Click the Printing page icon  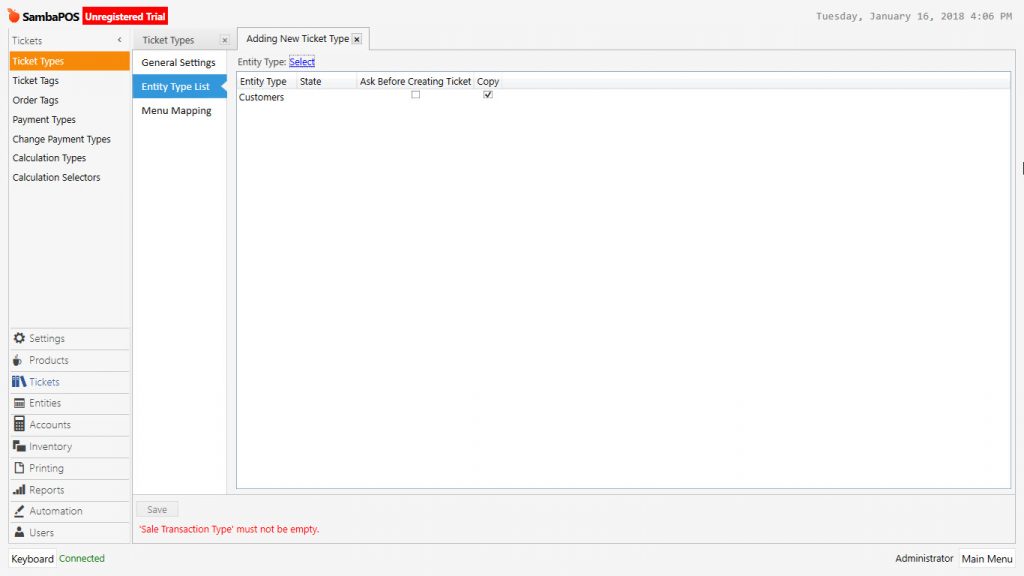tap(20, 468)
